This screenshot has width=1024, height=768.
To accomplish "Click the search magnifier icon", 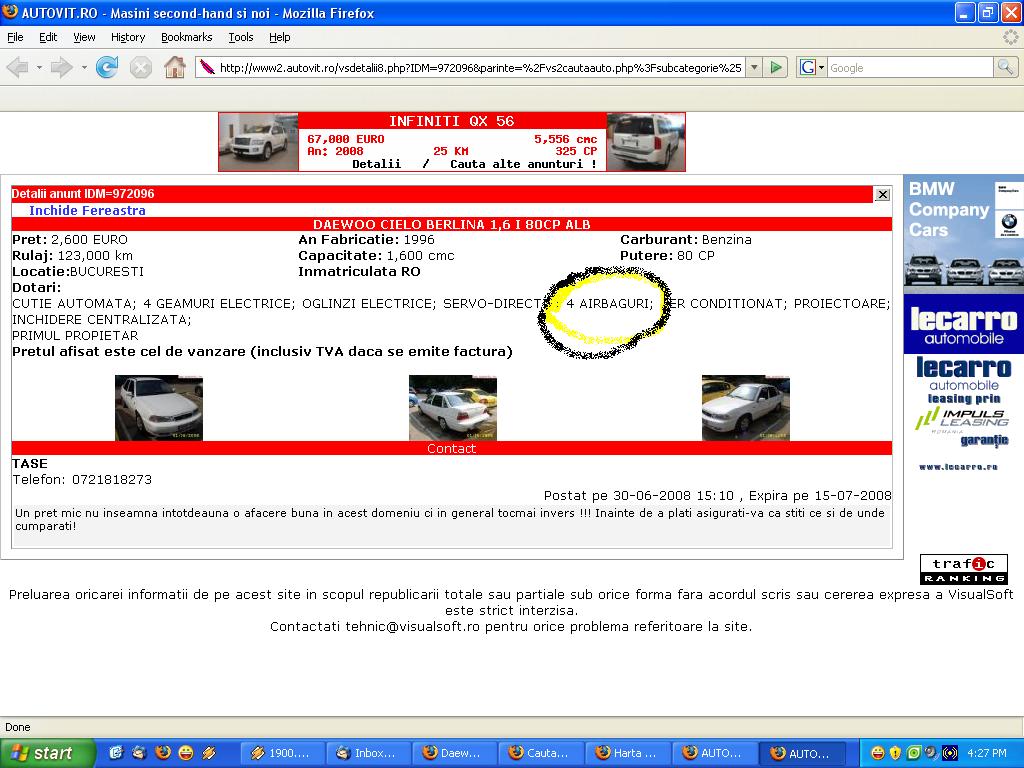I will tap(1005, 68).
